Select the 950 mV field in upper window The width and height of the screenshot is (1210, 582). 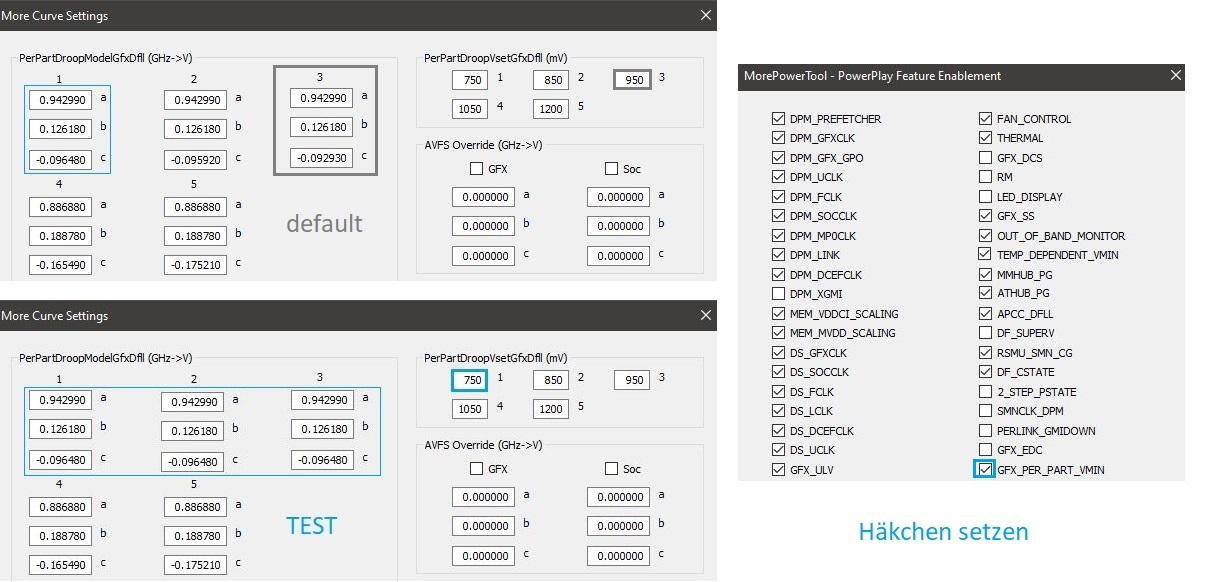point(632,79)
